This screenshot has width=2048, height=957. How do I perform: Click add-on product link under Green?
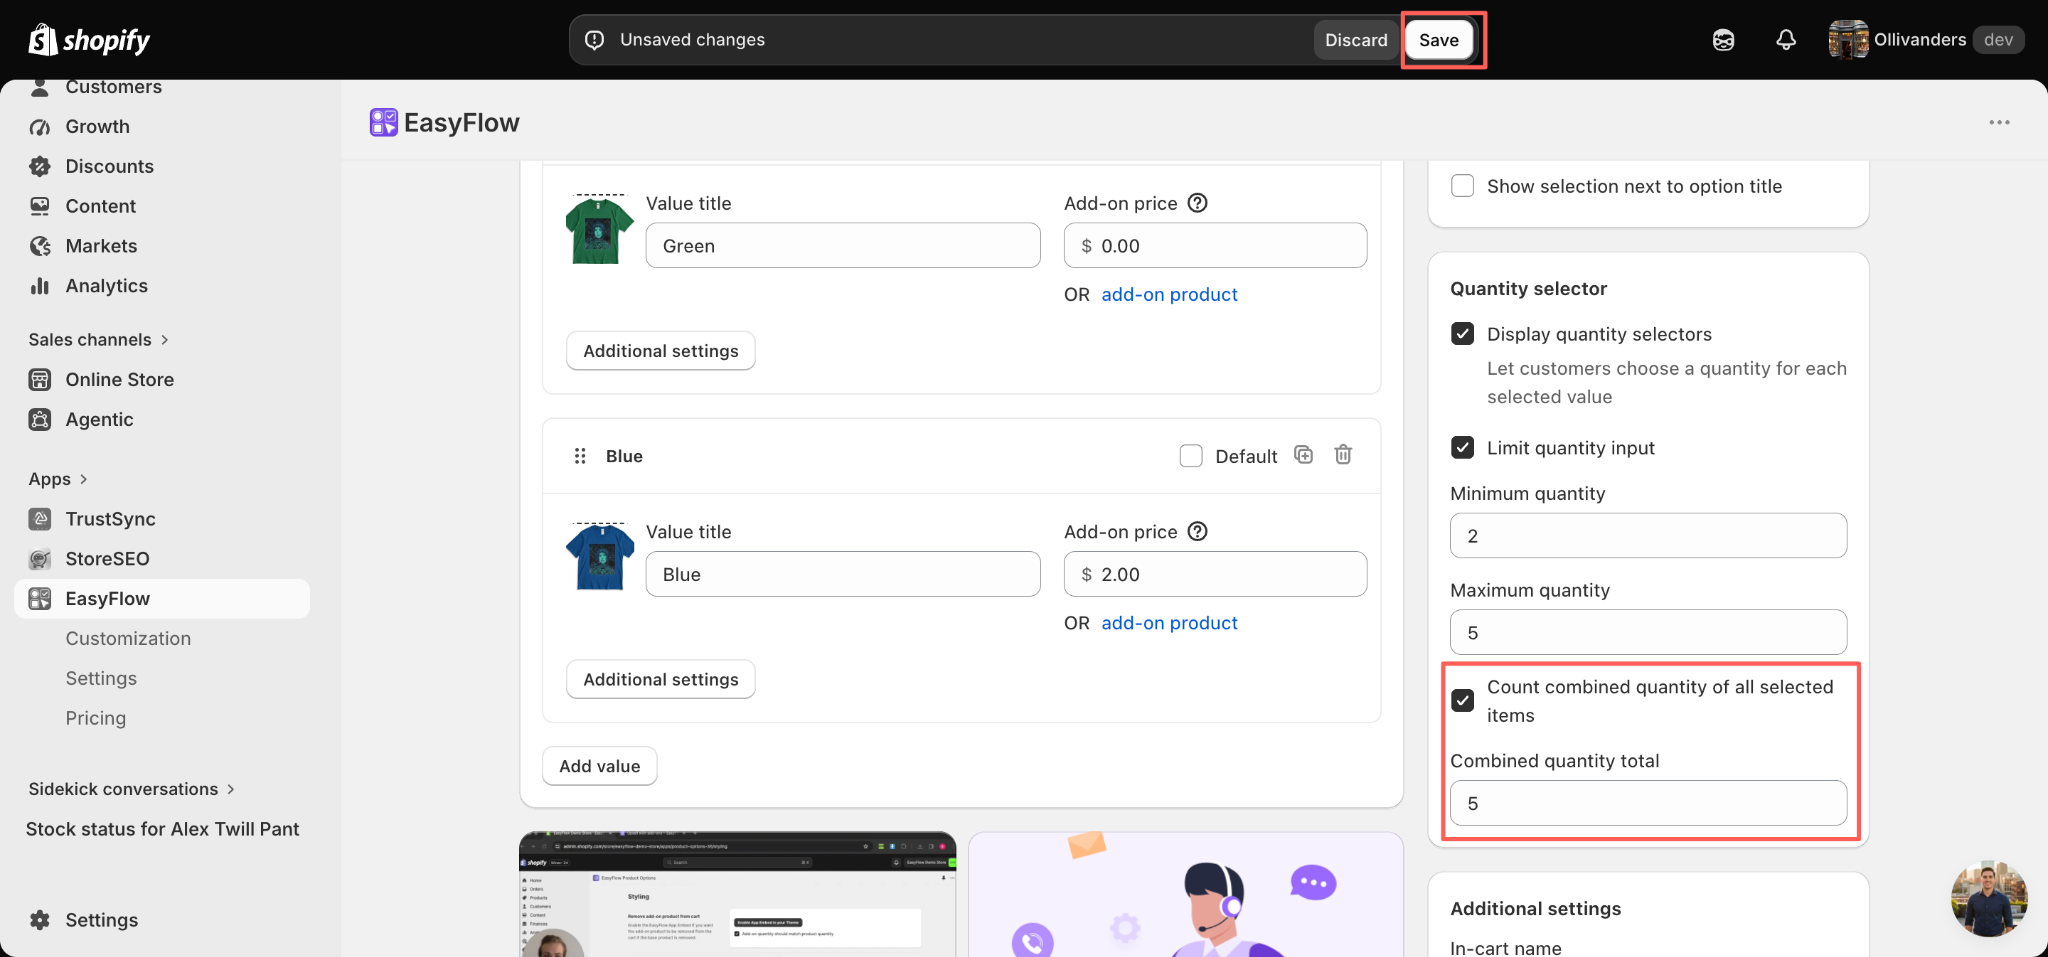click(1169, 295)
